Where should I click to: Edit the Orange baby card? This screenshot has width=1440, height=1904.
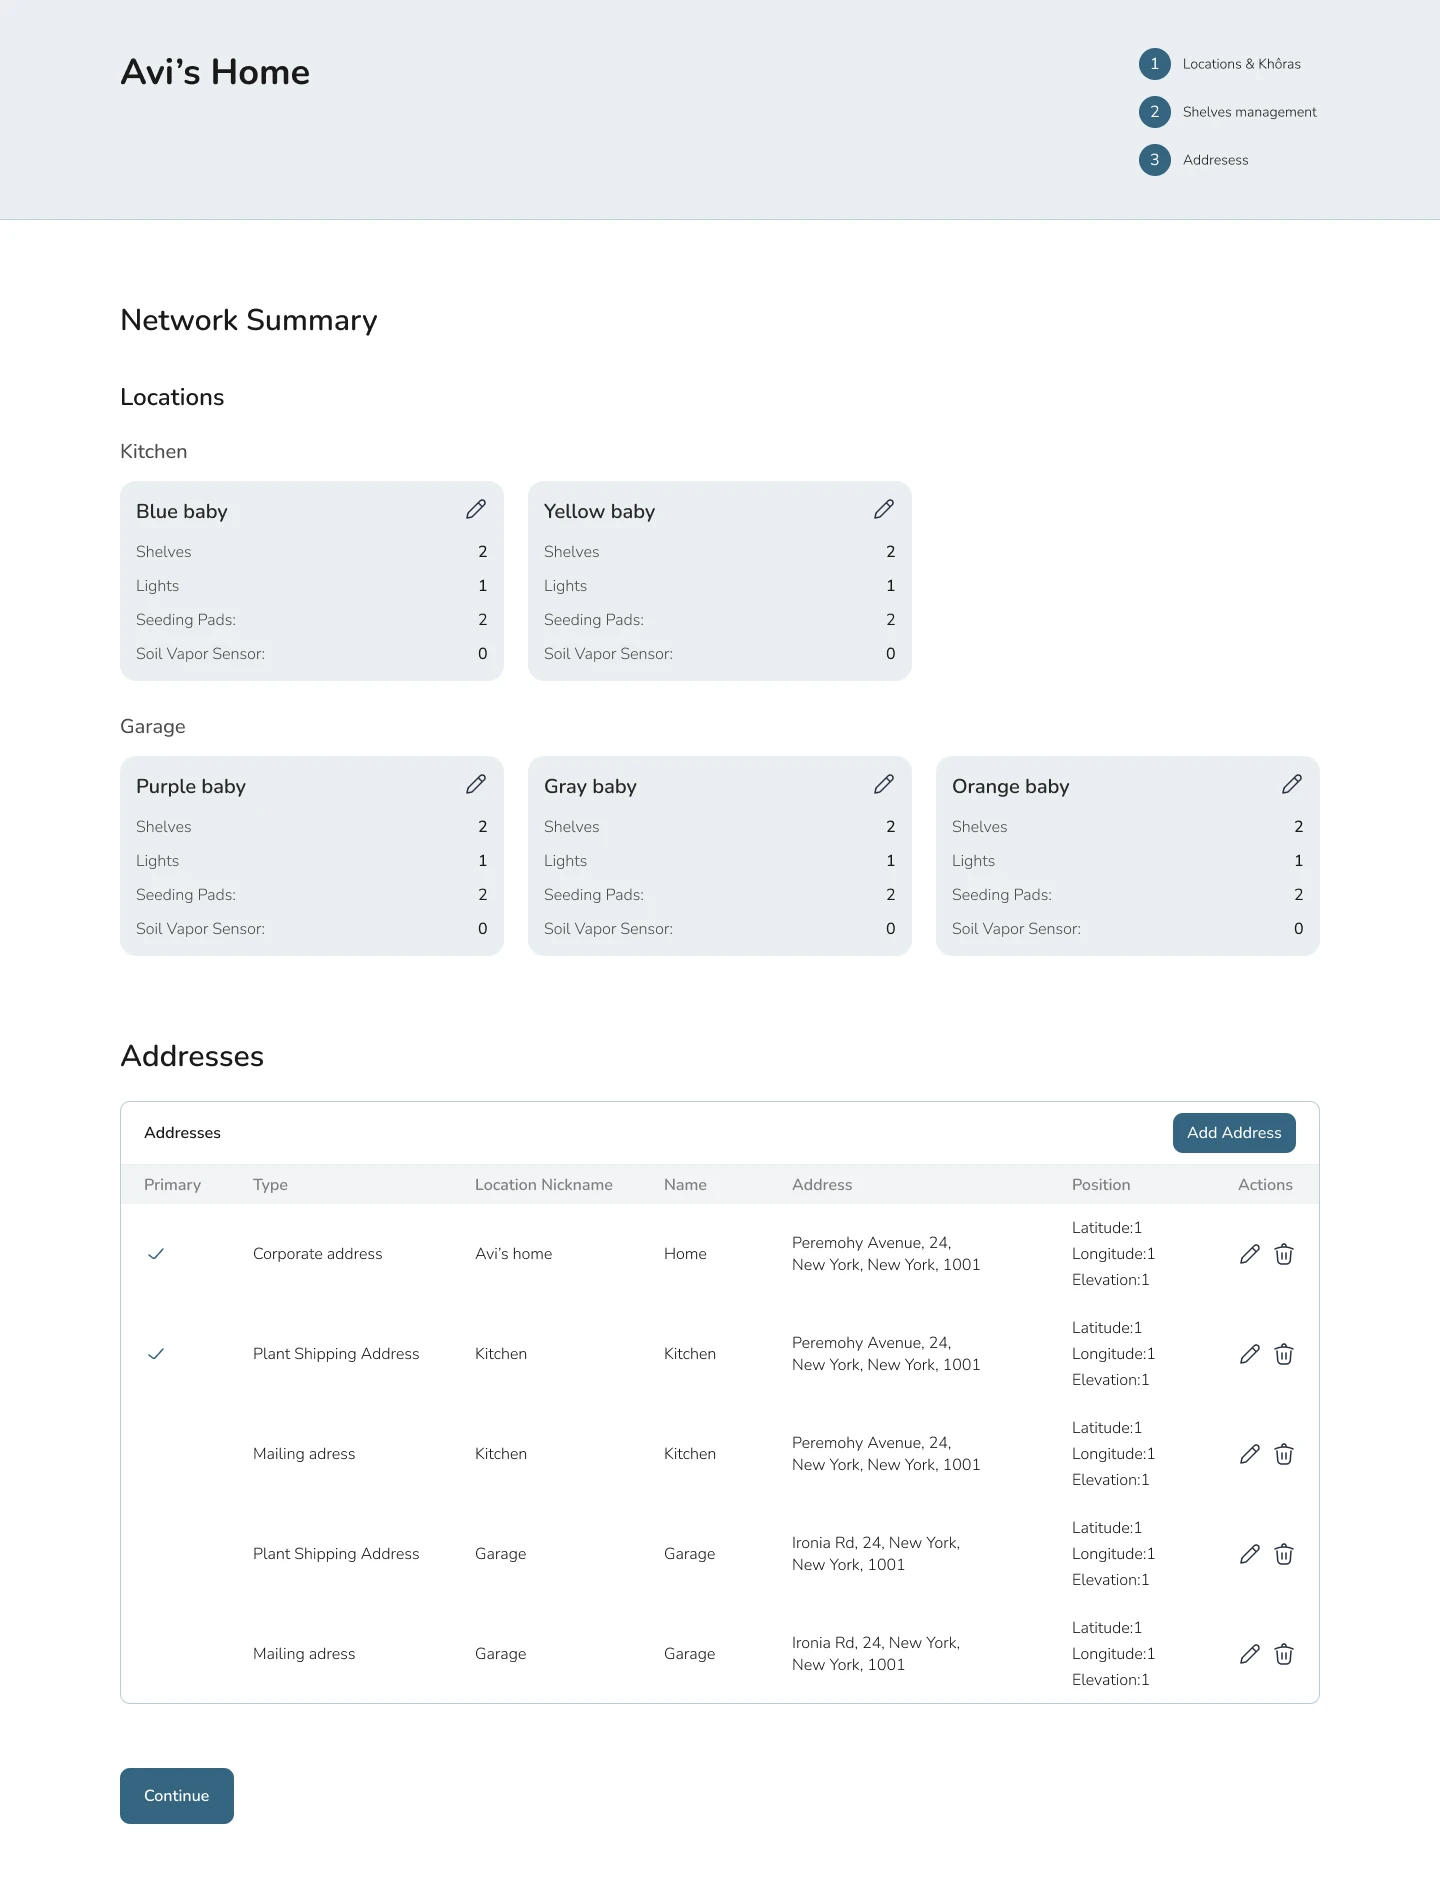tap(1292, 785)
